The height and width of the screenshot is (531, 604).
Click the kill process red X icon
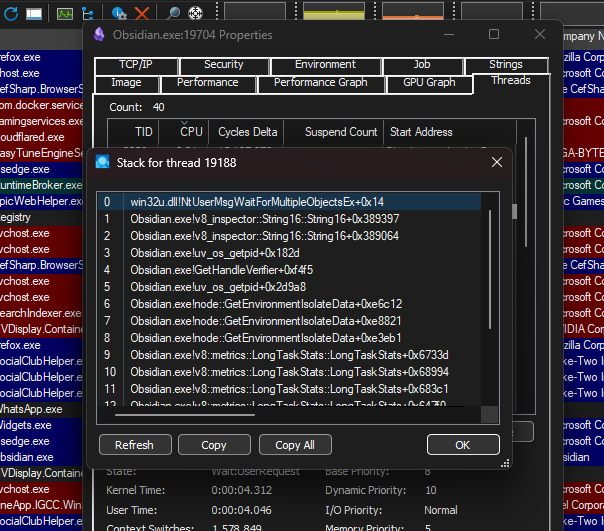pyautogui.click(x=142, y=13)
